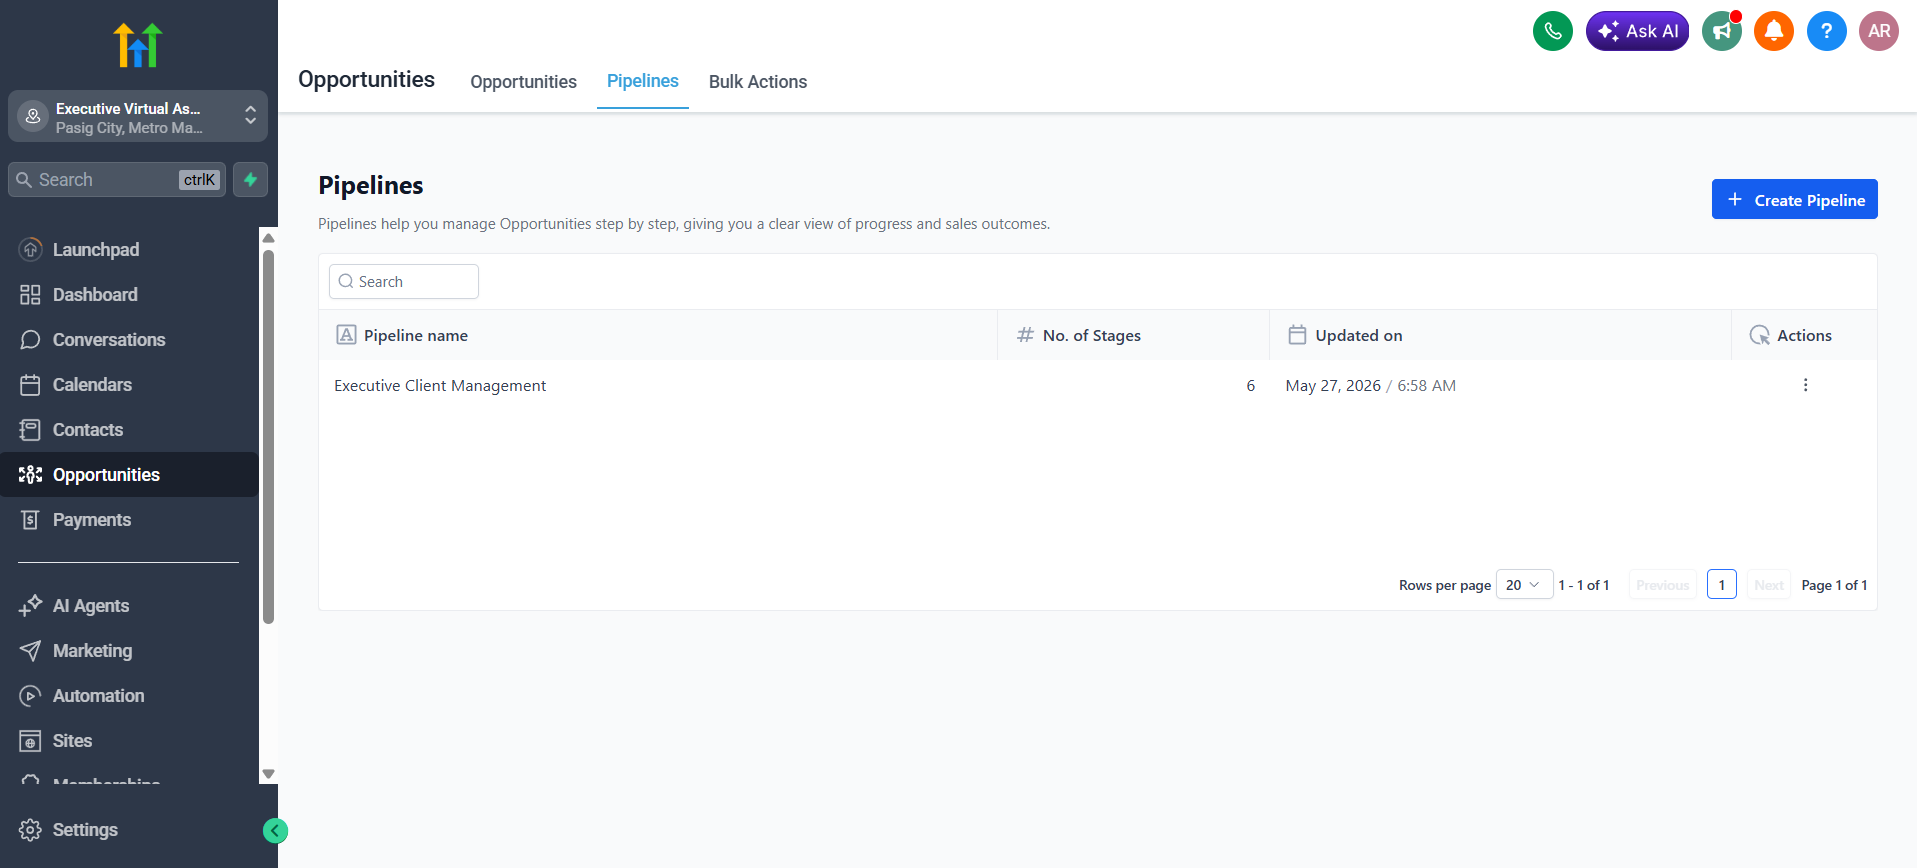Open the orange notifications bell
The image size is (1917, 868).
pyautogui.click(x=1774, y=31)
